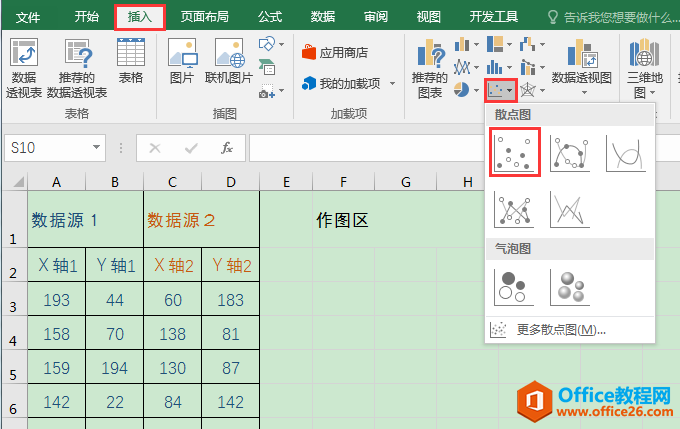The height and width of the screenshot is (429, 680).
Task: Insert 联机图片 online picture
Action: click(x=229, y=61)
